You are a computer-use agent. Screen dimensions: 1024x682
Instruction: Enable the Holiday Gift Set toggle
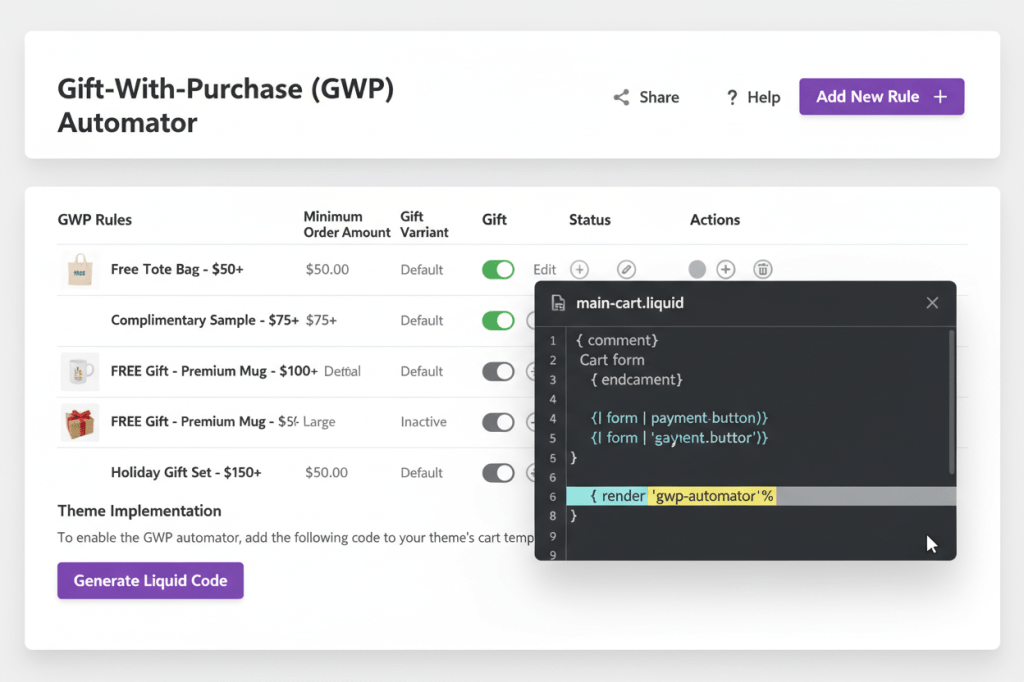pyautogui.click(x=498, y=472)
